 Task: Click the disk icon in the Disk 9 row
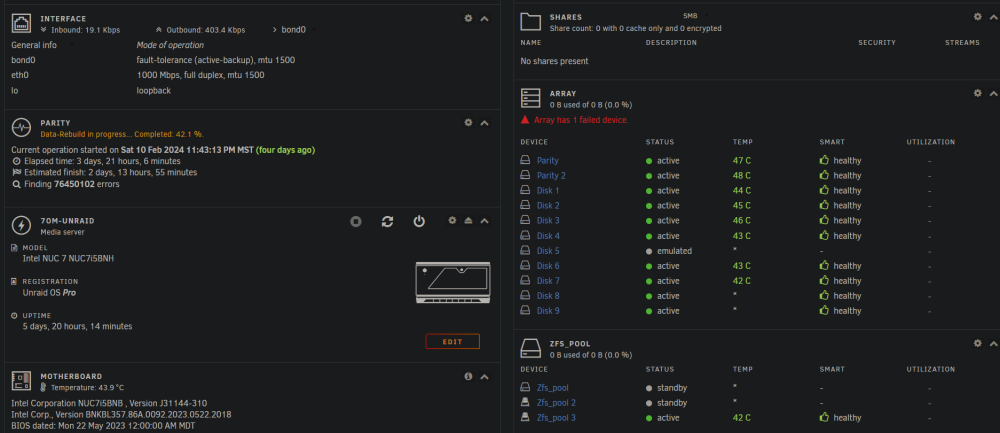[x=526, y=311]
